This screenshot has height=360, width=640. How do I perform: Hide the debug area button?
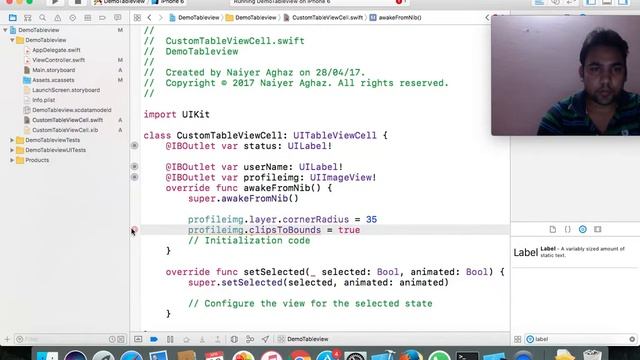click(x=138, y=339)
